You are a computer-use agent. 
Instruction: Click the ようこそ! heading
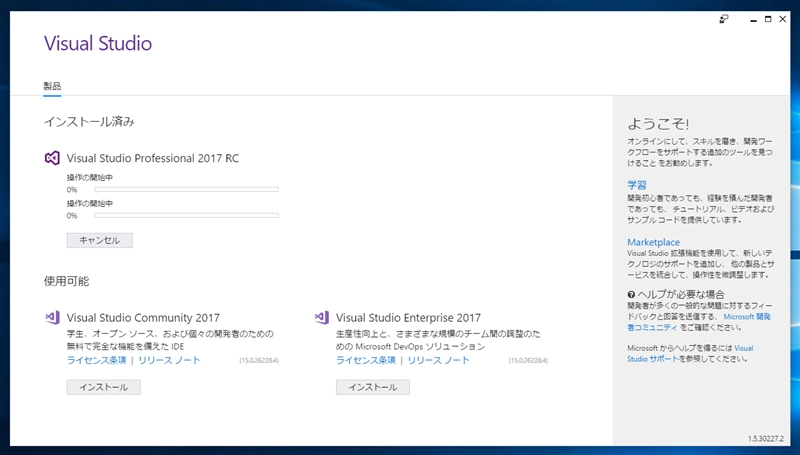658,124
